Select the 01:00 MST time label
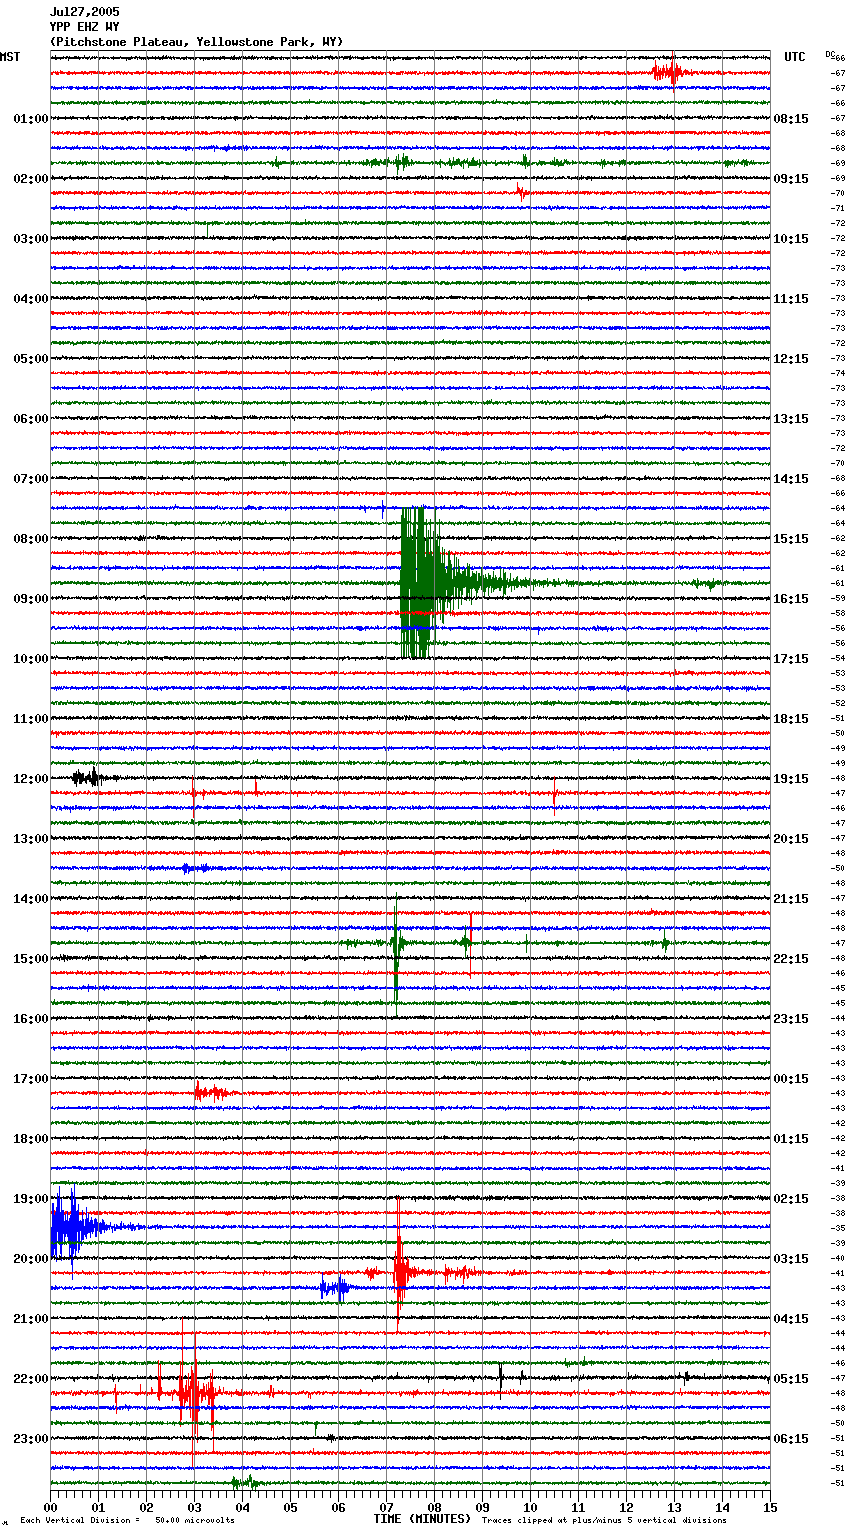 point(31,119)
